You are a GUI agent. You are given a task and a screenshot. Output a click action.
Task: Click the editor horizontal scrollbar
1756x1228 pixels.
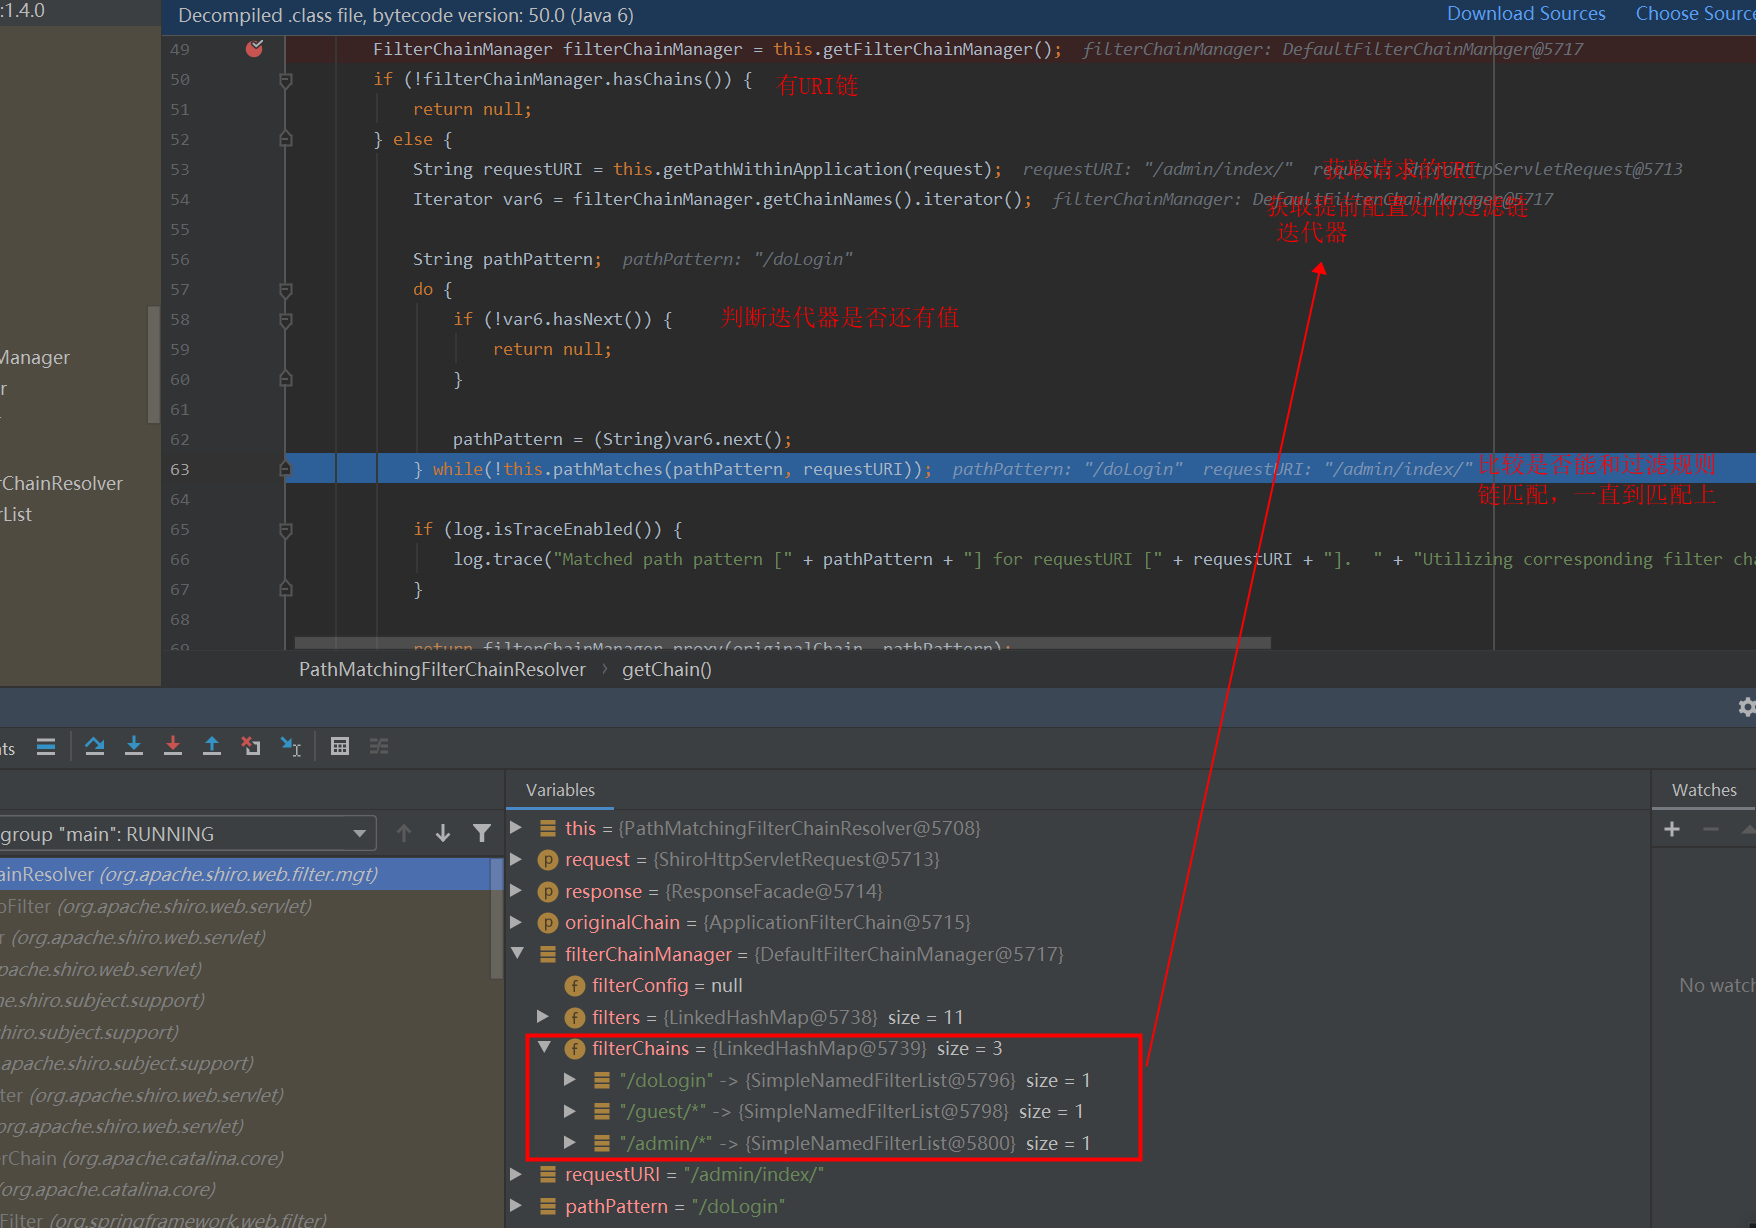[x=782, y=643]
